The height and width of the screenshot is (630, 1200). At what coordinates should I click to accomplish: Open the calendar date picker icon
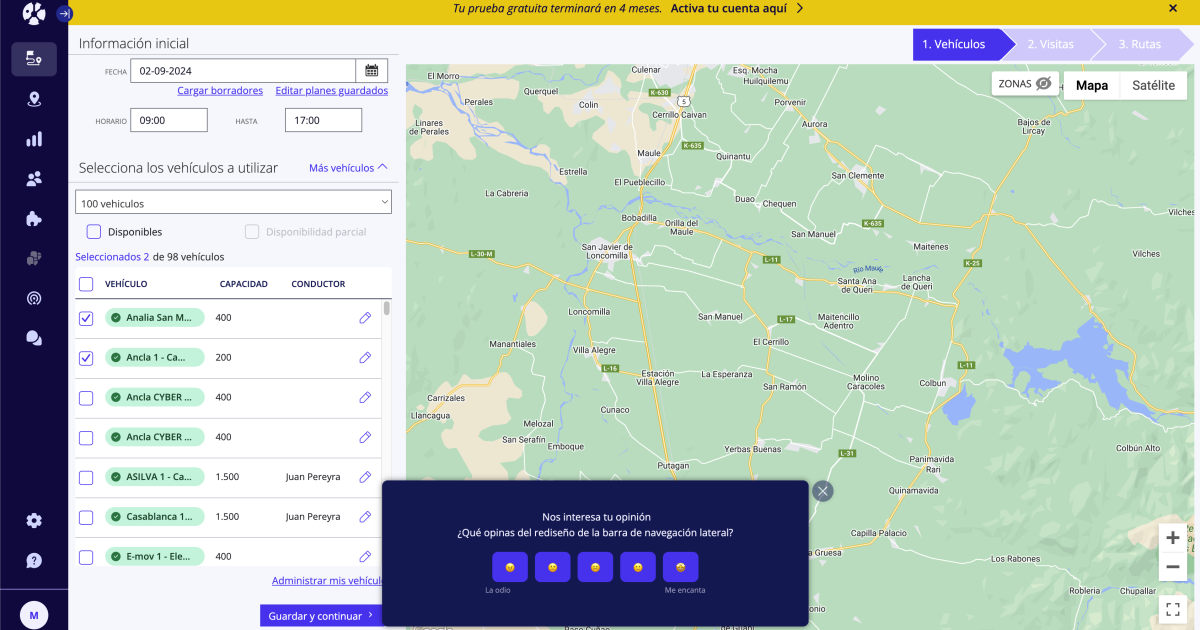pos(371,70)
